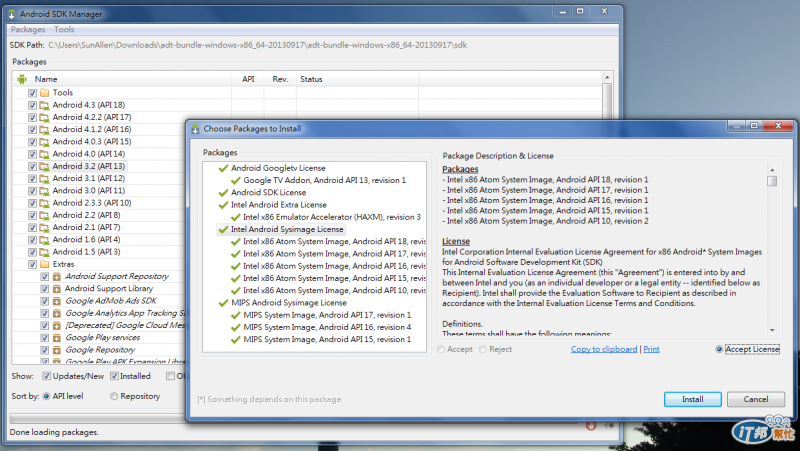The image size is (800, 451).
Task: Click the green check beside Google TV Addon
Action: [235, 181]
